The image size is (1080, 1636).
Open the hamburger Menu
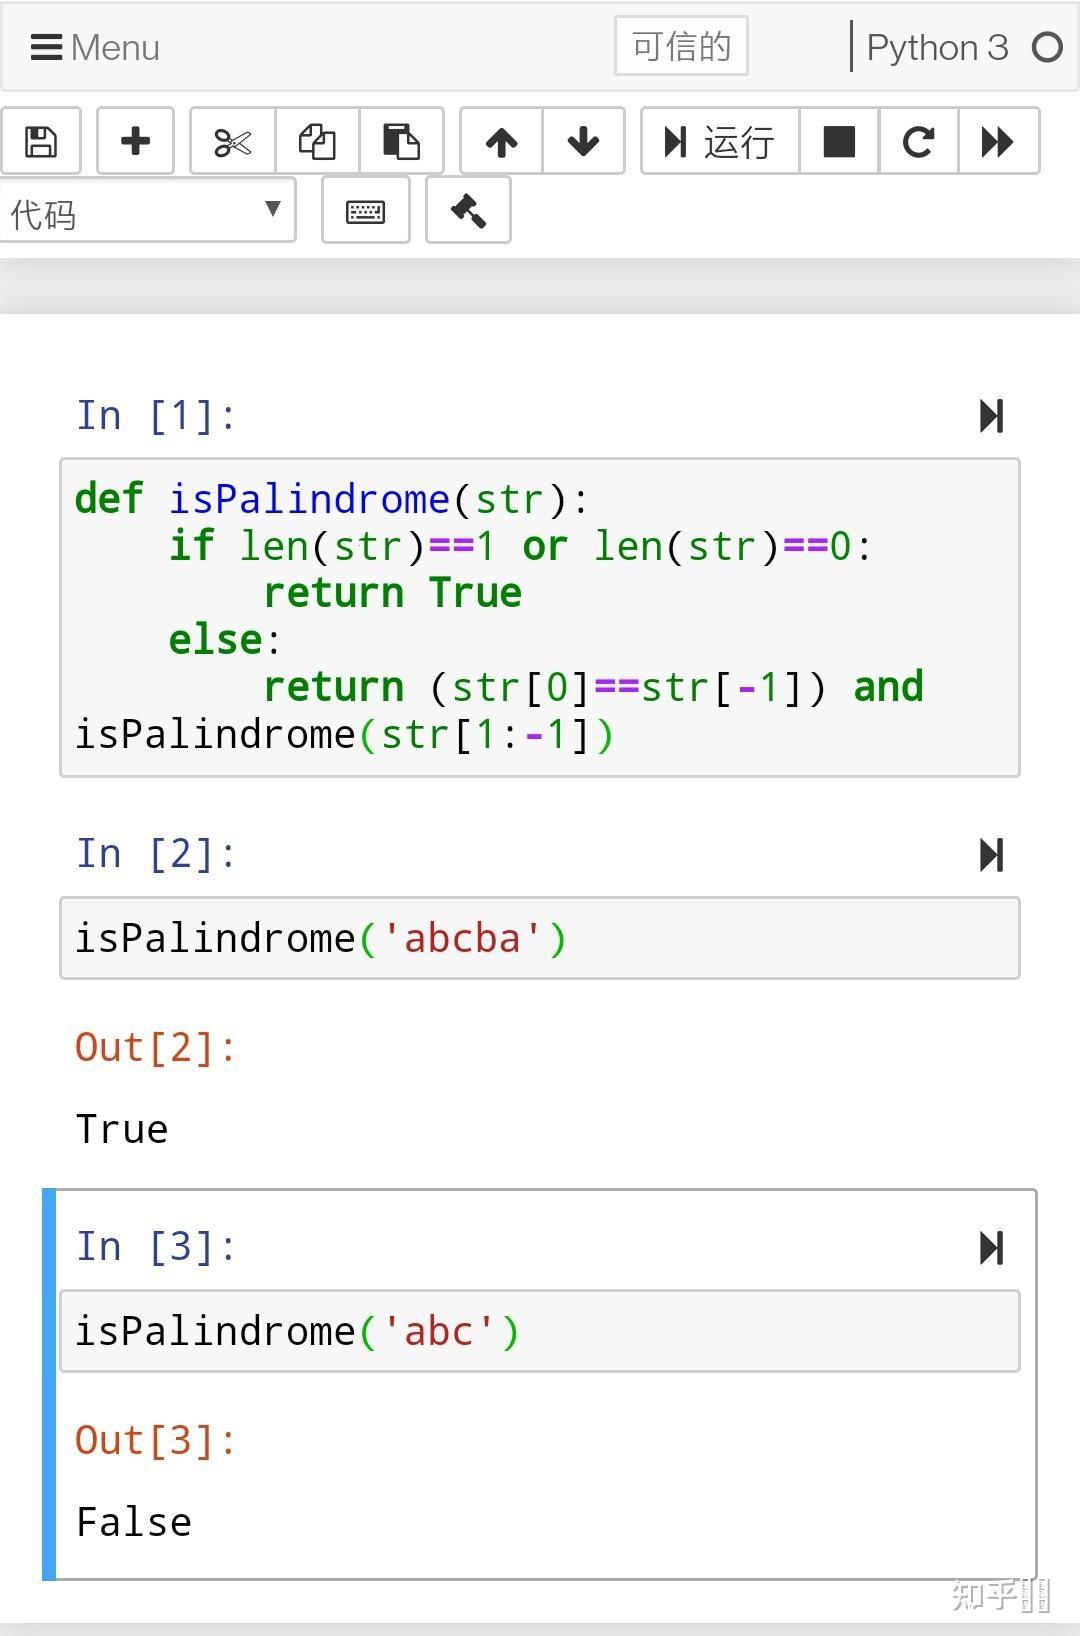click(x=95, y=47)
